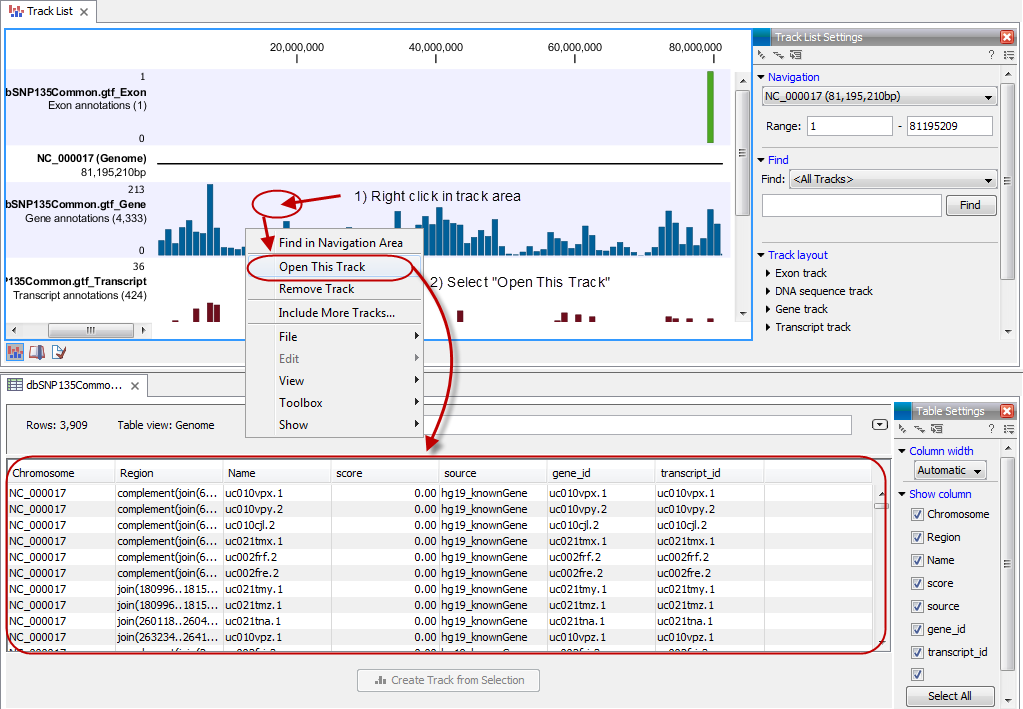
Task: Expand the Exon track layout section
Action: point(768,273)
